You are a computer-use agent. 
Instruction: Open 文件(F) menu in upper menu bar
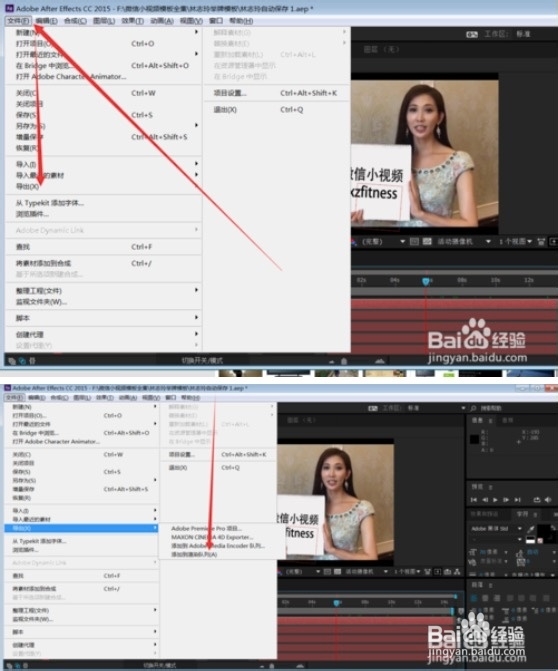pos(18,21)
